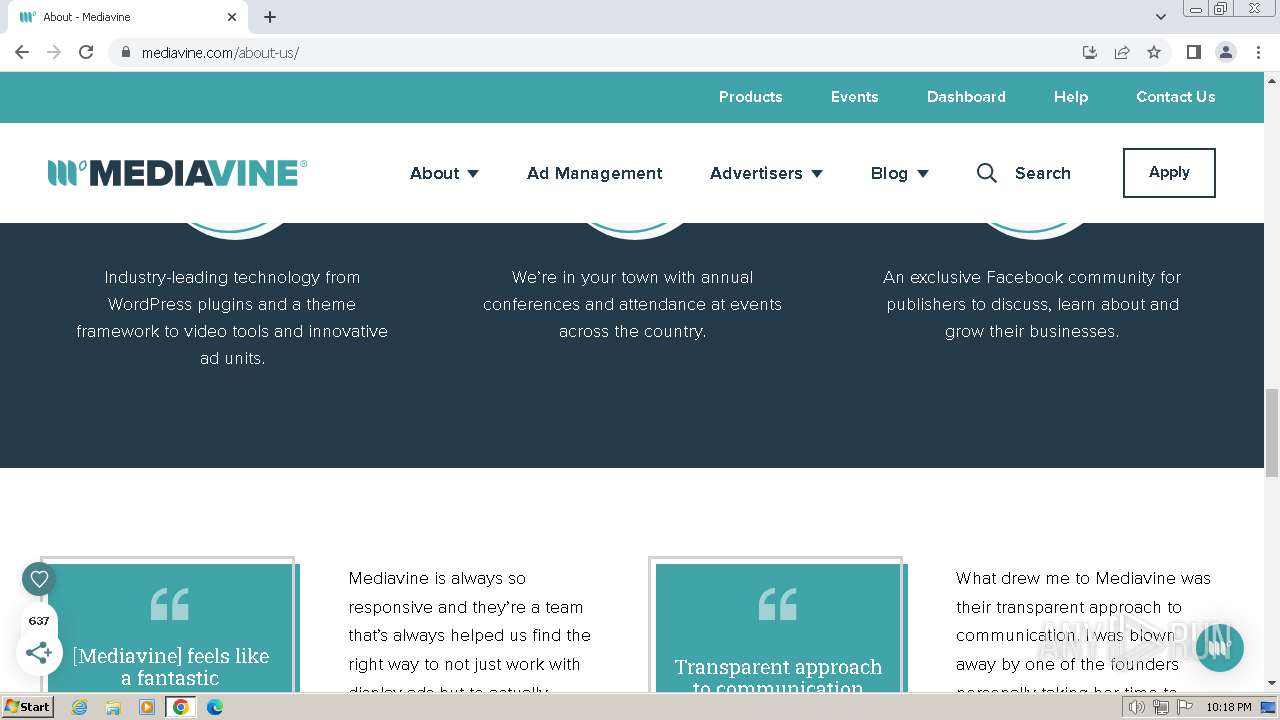Click the page vertical scrollbar thumb
1280x720 pixels.
coord(1272,433)
